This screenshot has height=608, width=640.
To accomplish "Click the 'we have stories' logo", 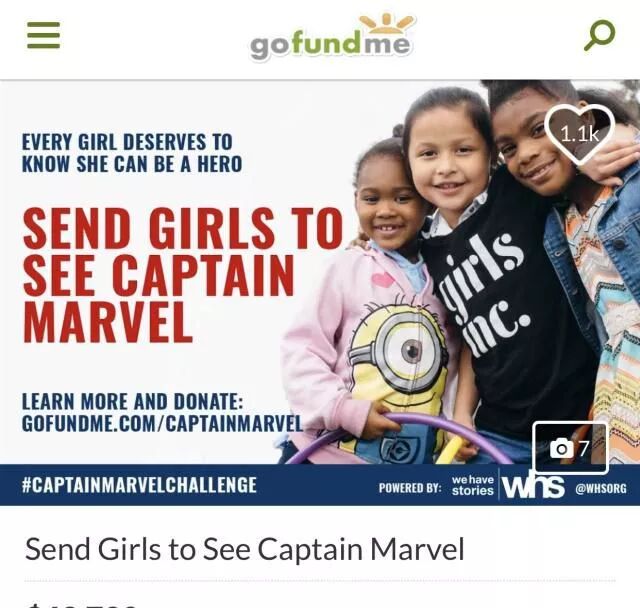I will coord(473,485).
